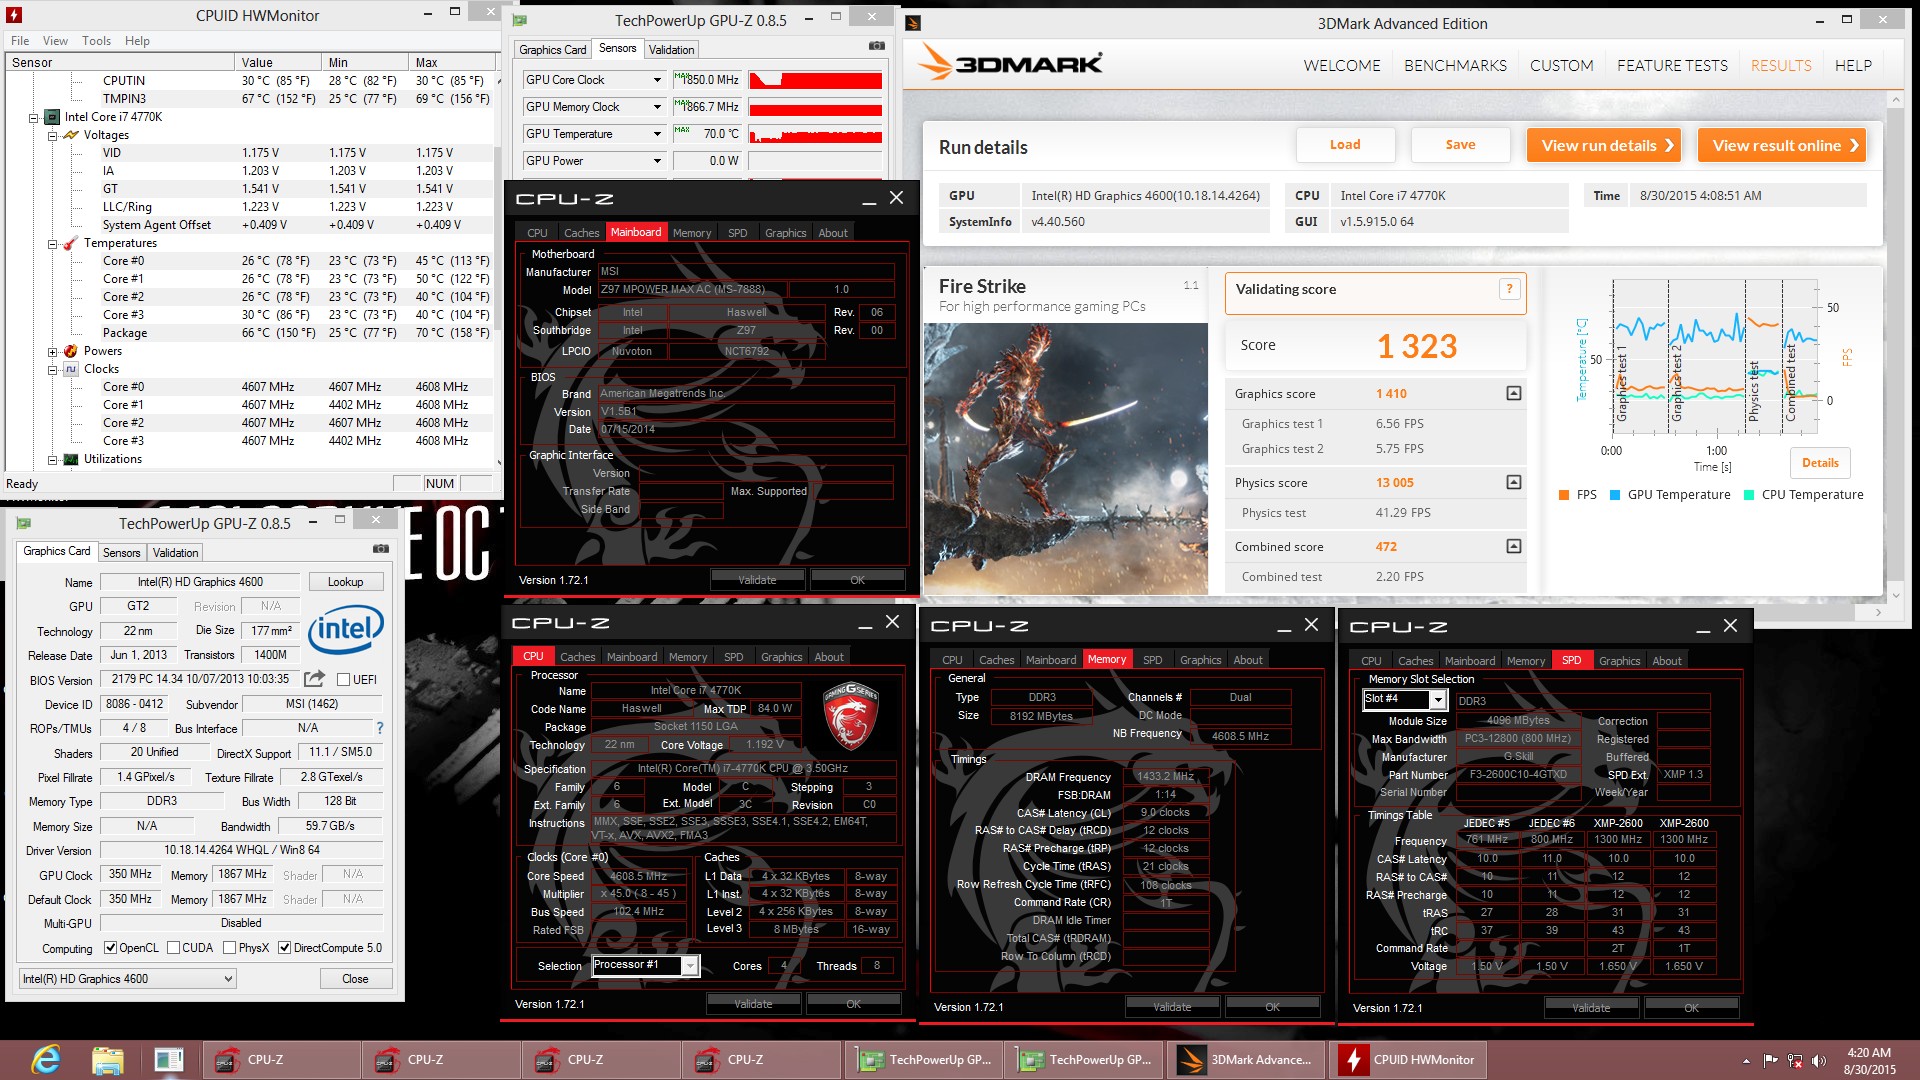Viewport: 1920px width, 1080px height.
Task: Click the volume speaker tray icon
Action: [1818, 1060]
